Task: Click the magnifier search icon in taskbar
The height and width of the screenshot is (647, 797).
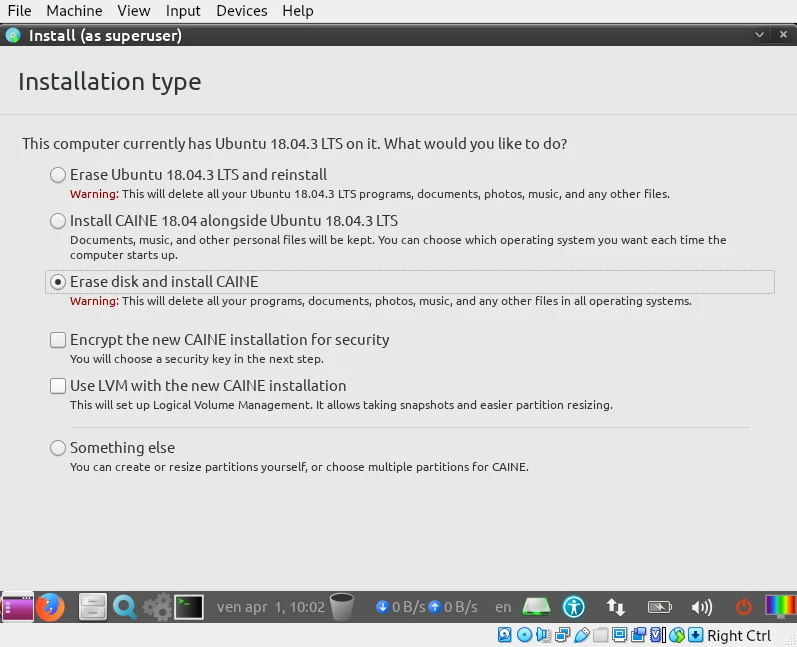Action: pyautogui.click(x=124, y=606)
